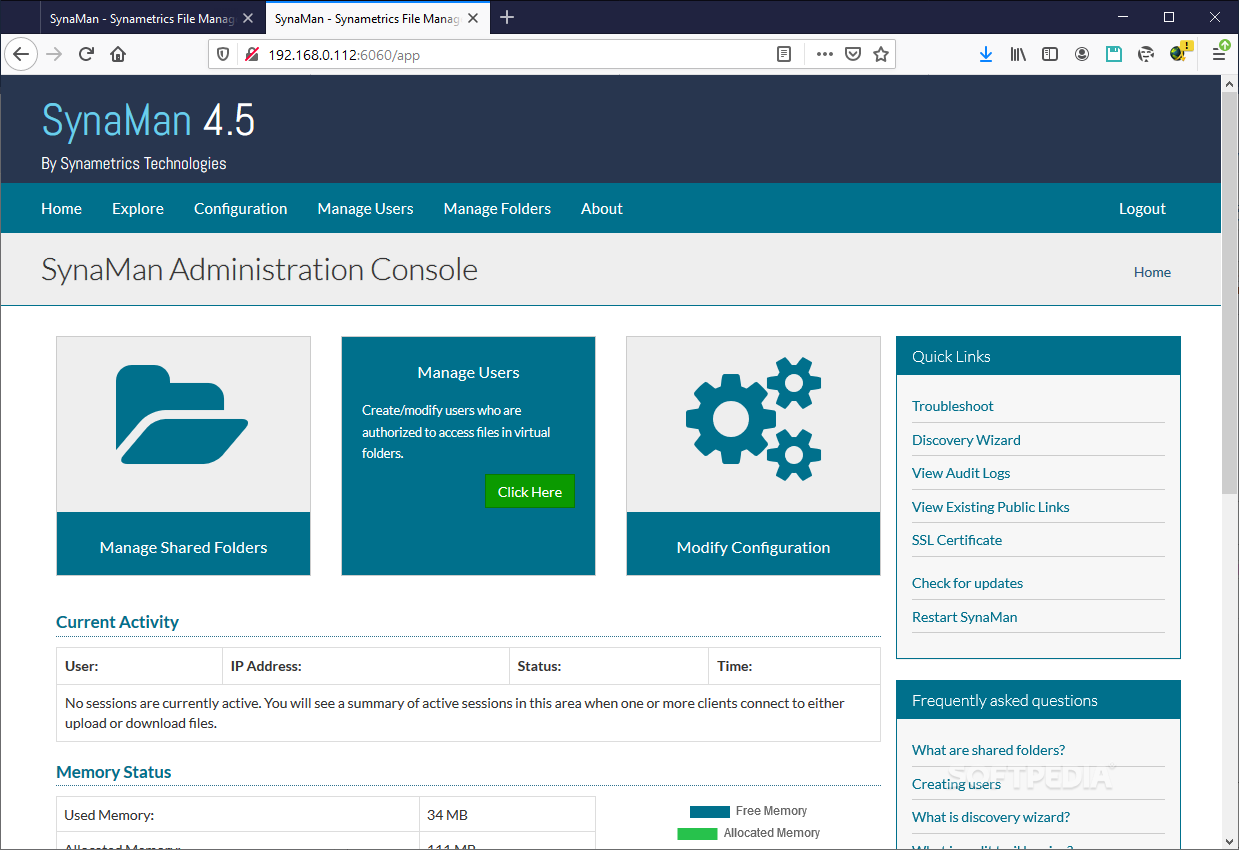Click the Home breadcrumb link
This screenshot has height=850, width=1239.
[1152, 272]
